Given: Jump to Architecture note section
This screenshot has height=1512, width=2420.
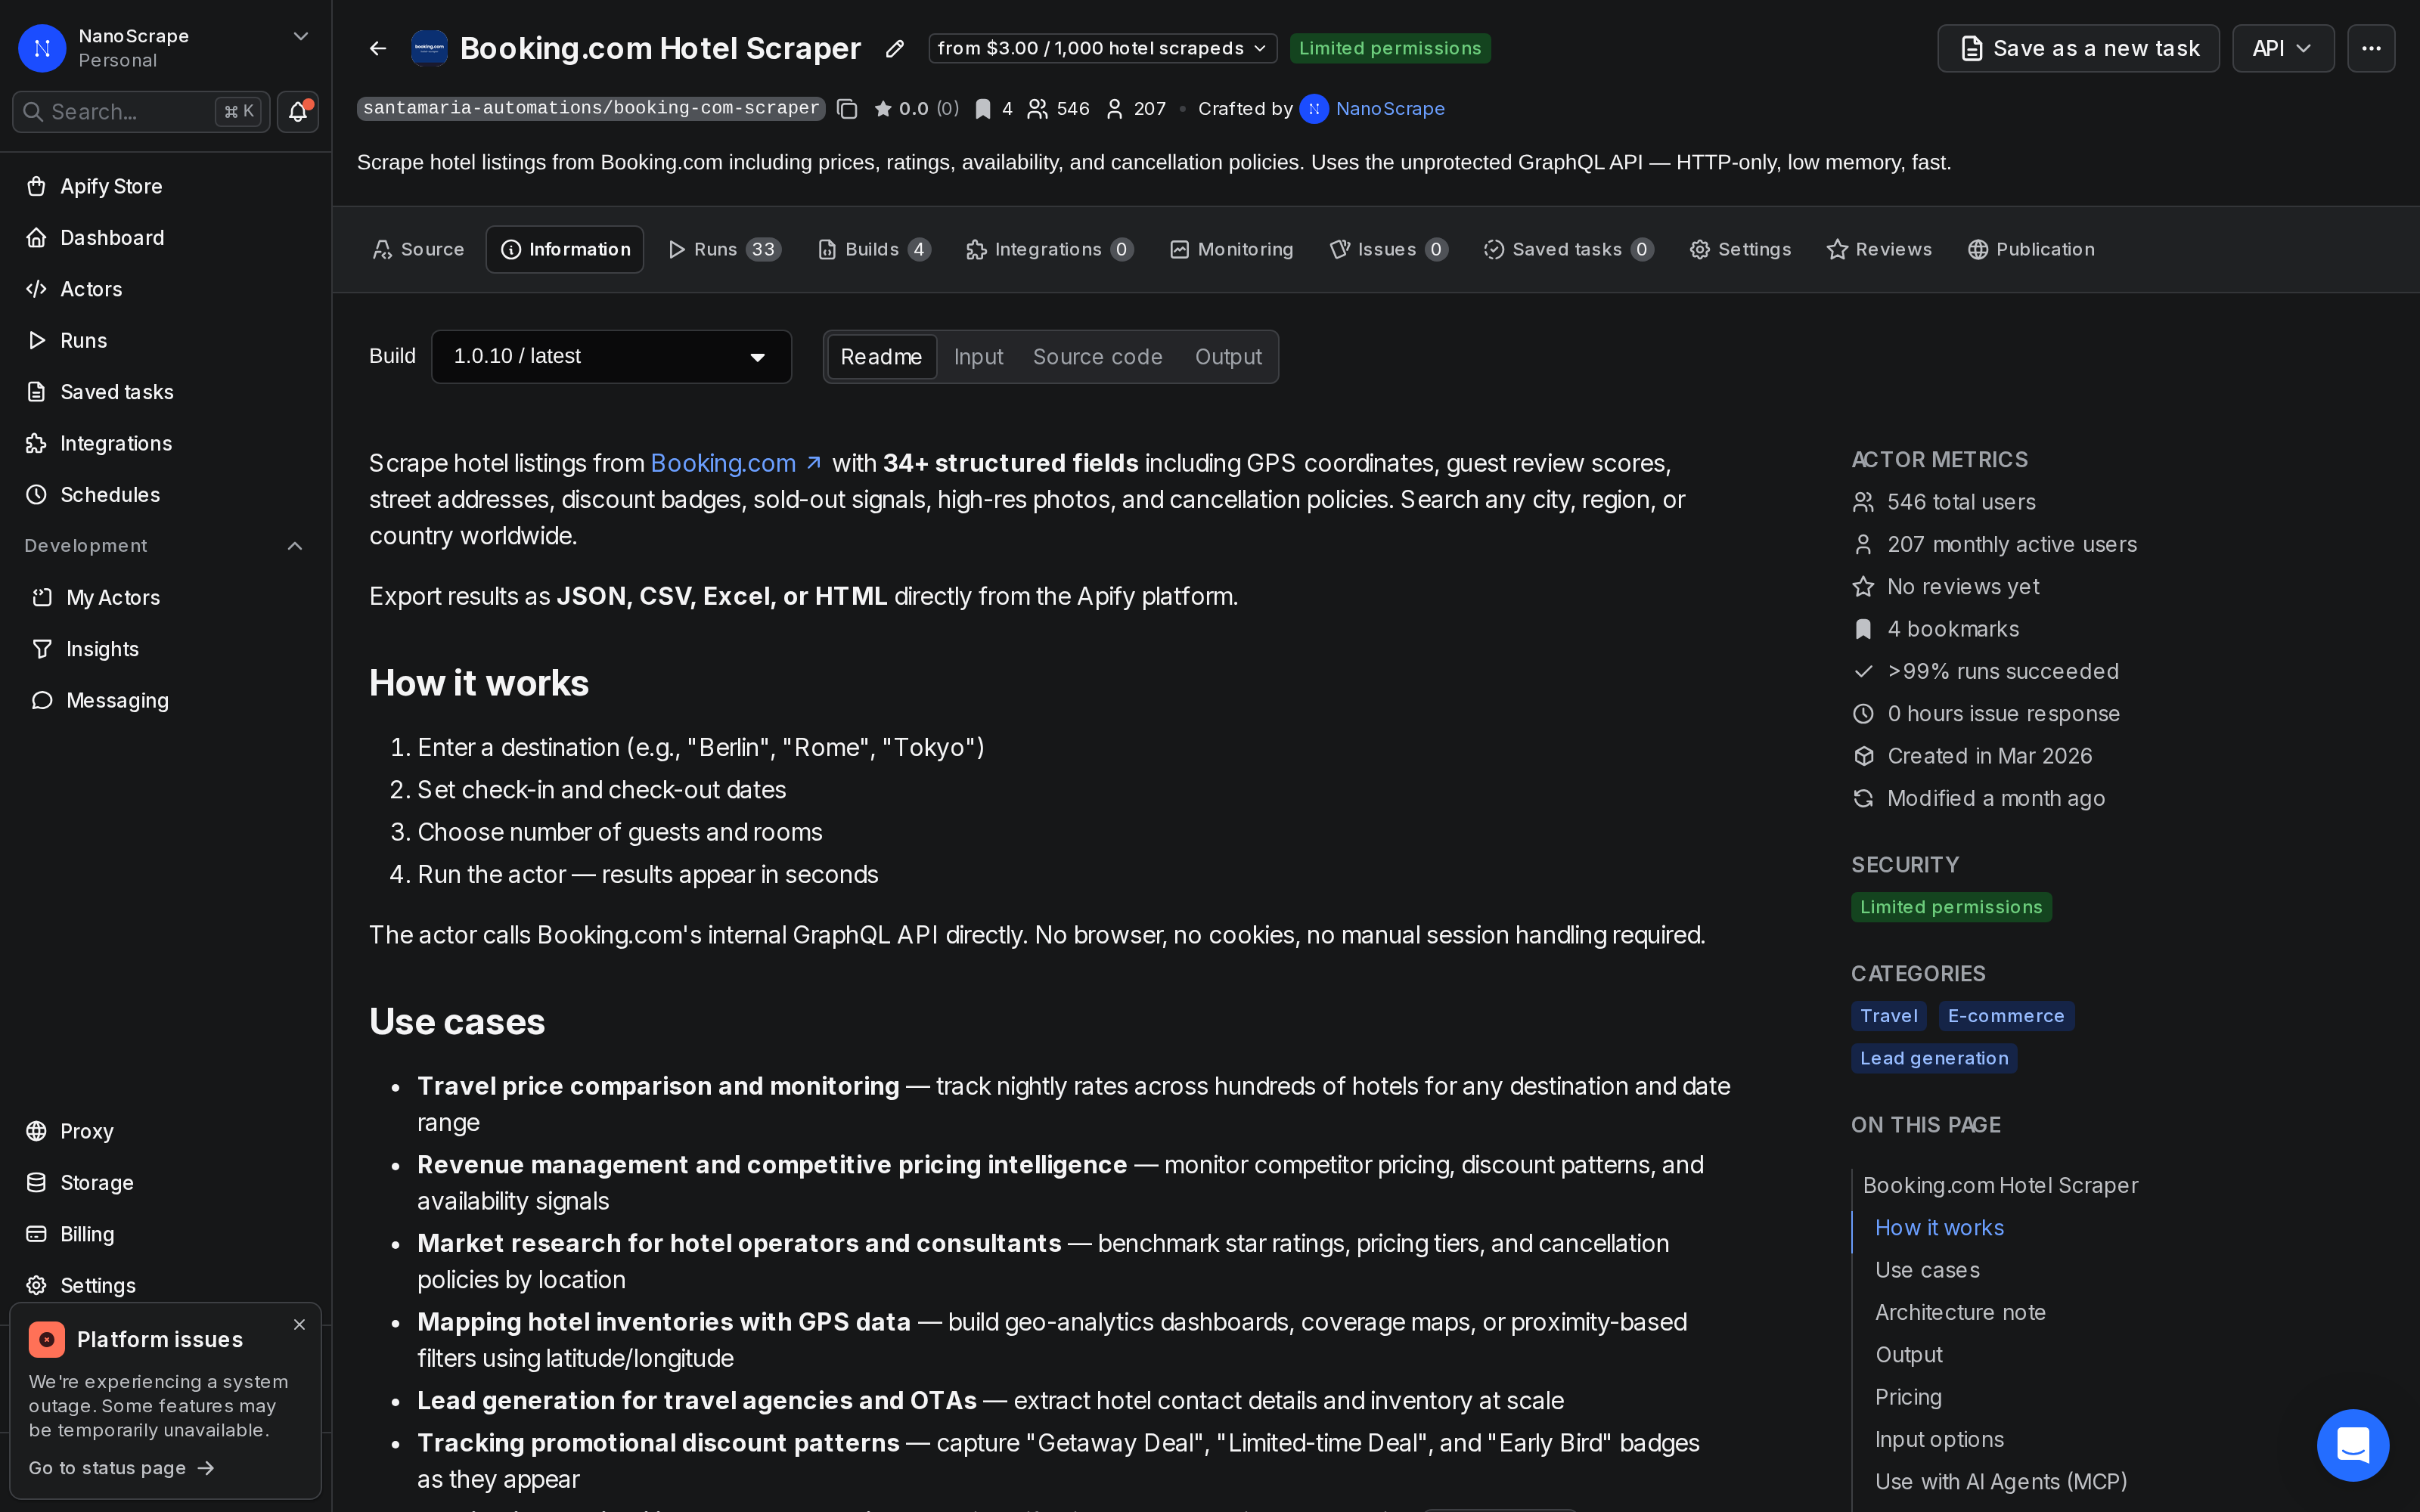Looking at the screenshot, I should 1960,1312.
